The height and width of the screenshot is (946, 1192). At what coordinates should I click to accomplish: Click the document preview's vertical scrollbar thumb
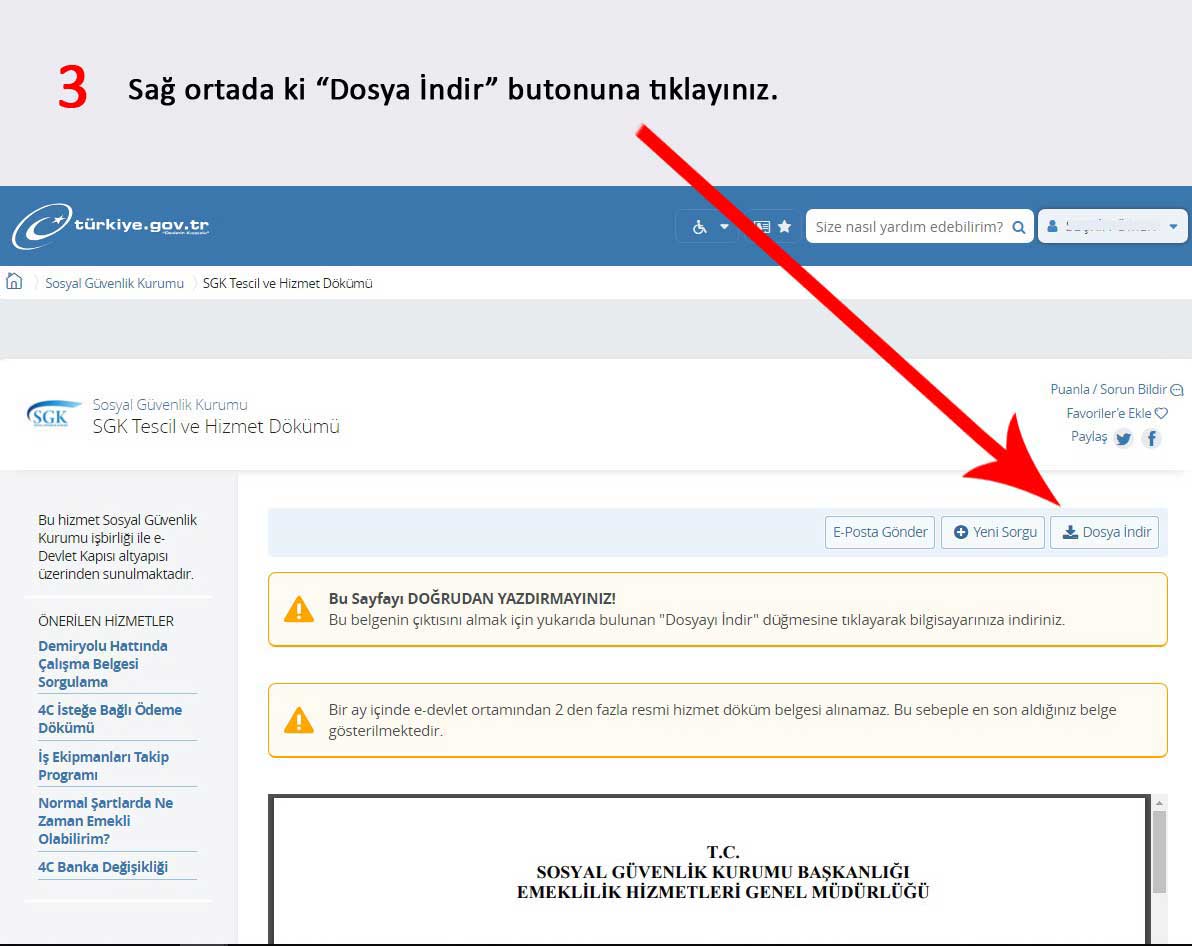(x=1159, y=852)
